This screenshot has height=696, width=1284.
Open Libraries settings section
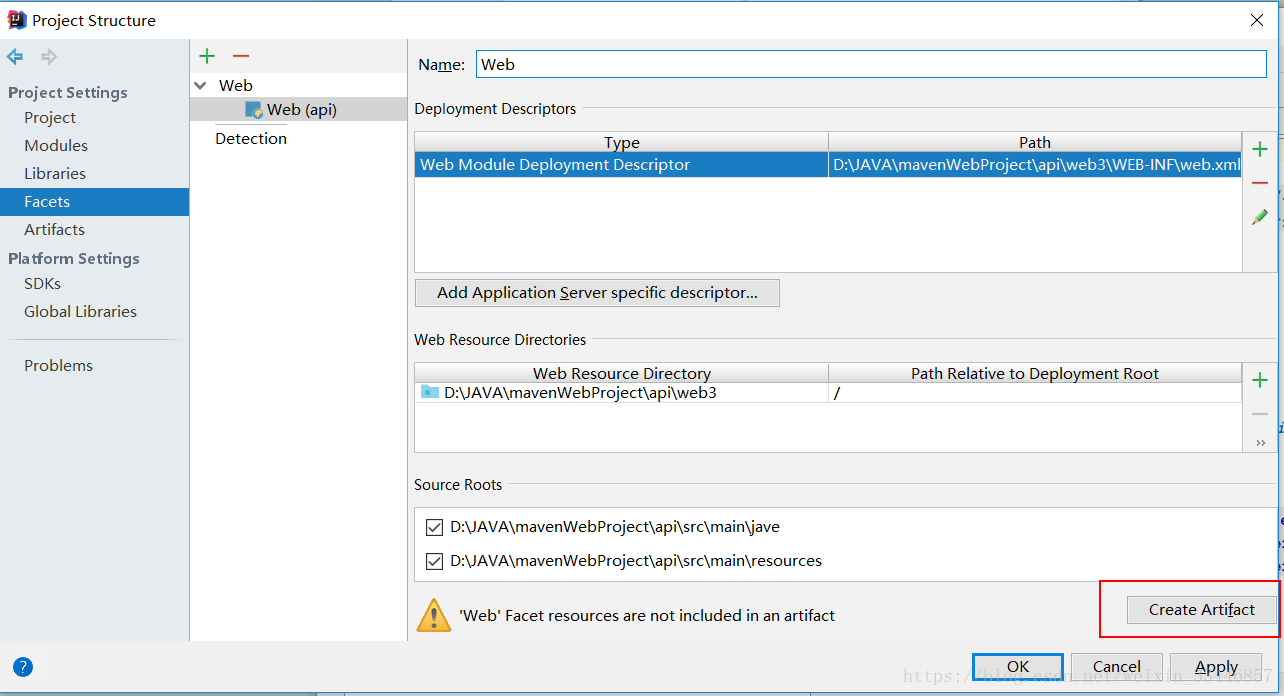tap(55, 173)
